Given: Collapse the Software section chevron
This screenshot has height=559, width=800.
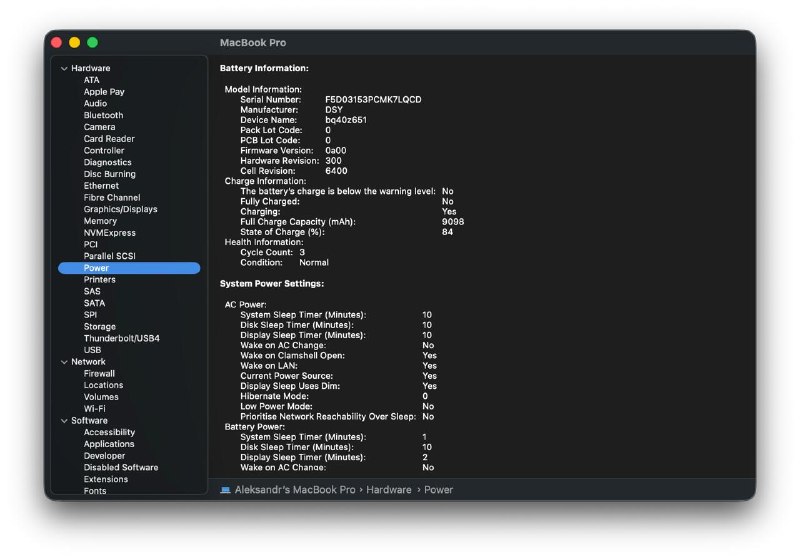Looking at the screenshot, I should pyautogui.click(x=64, y=421).
